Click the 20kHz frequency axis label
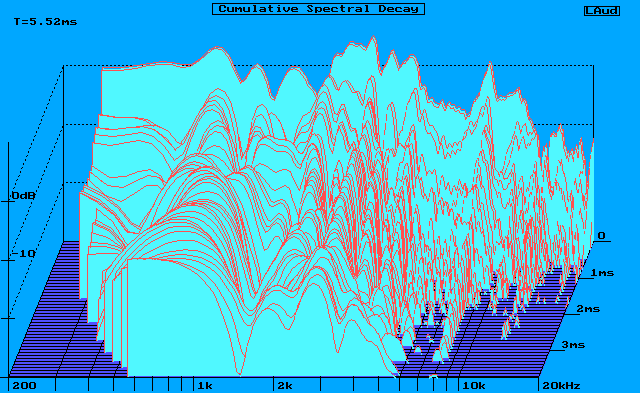This screenshot has width=640, height=393. 561,386
